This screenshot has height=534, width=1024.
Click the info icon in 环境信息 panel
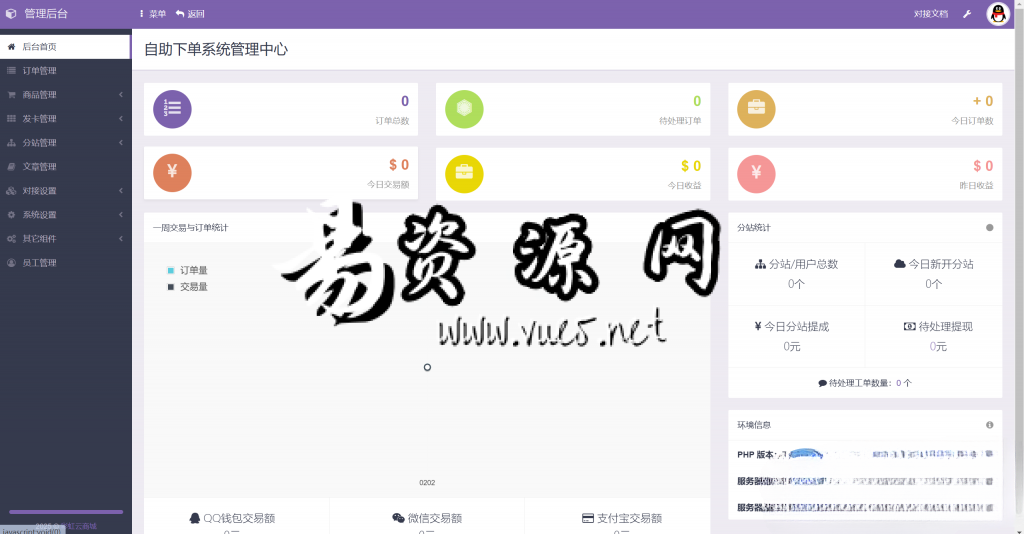coord(990,425)
